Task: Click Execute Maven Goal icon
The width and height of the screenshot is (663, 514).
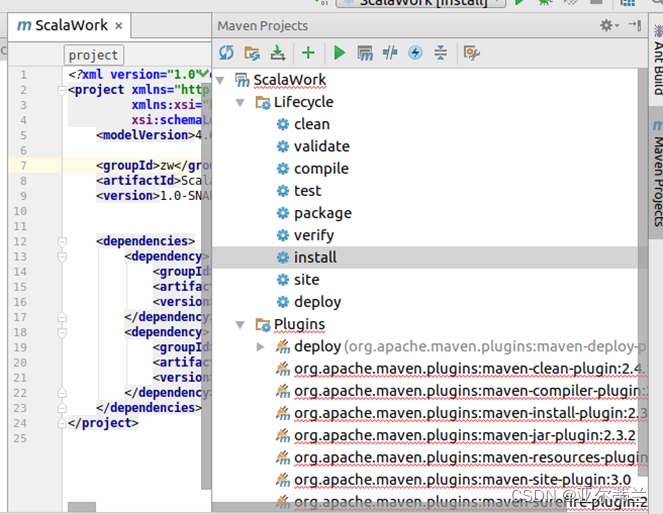Action: 365,53
